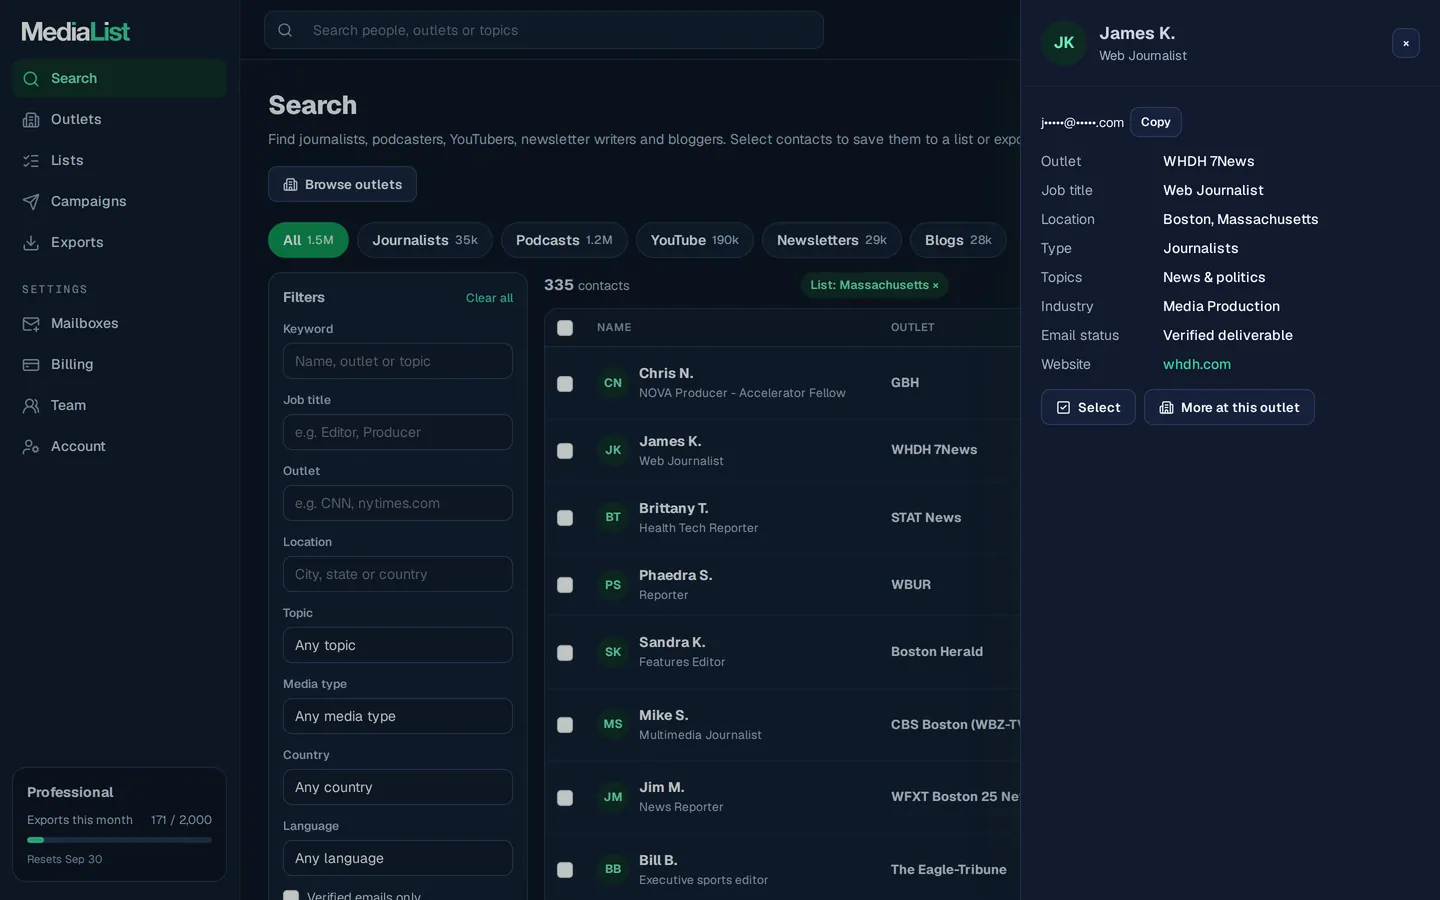Toggle the select-all checkbox in table header
Viewport: 1440px width, 900px height.
click(565, 328)
